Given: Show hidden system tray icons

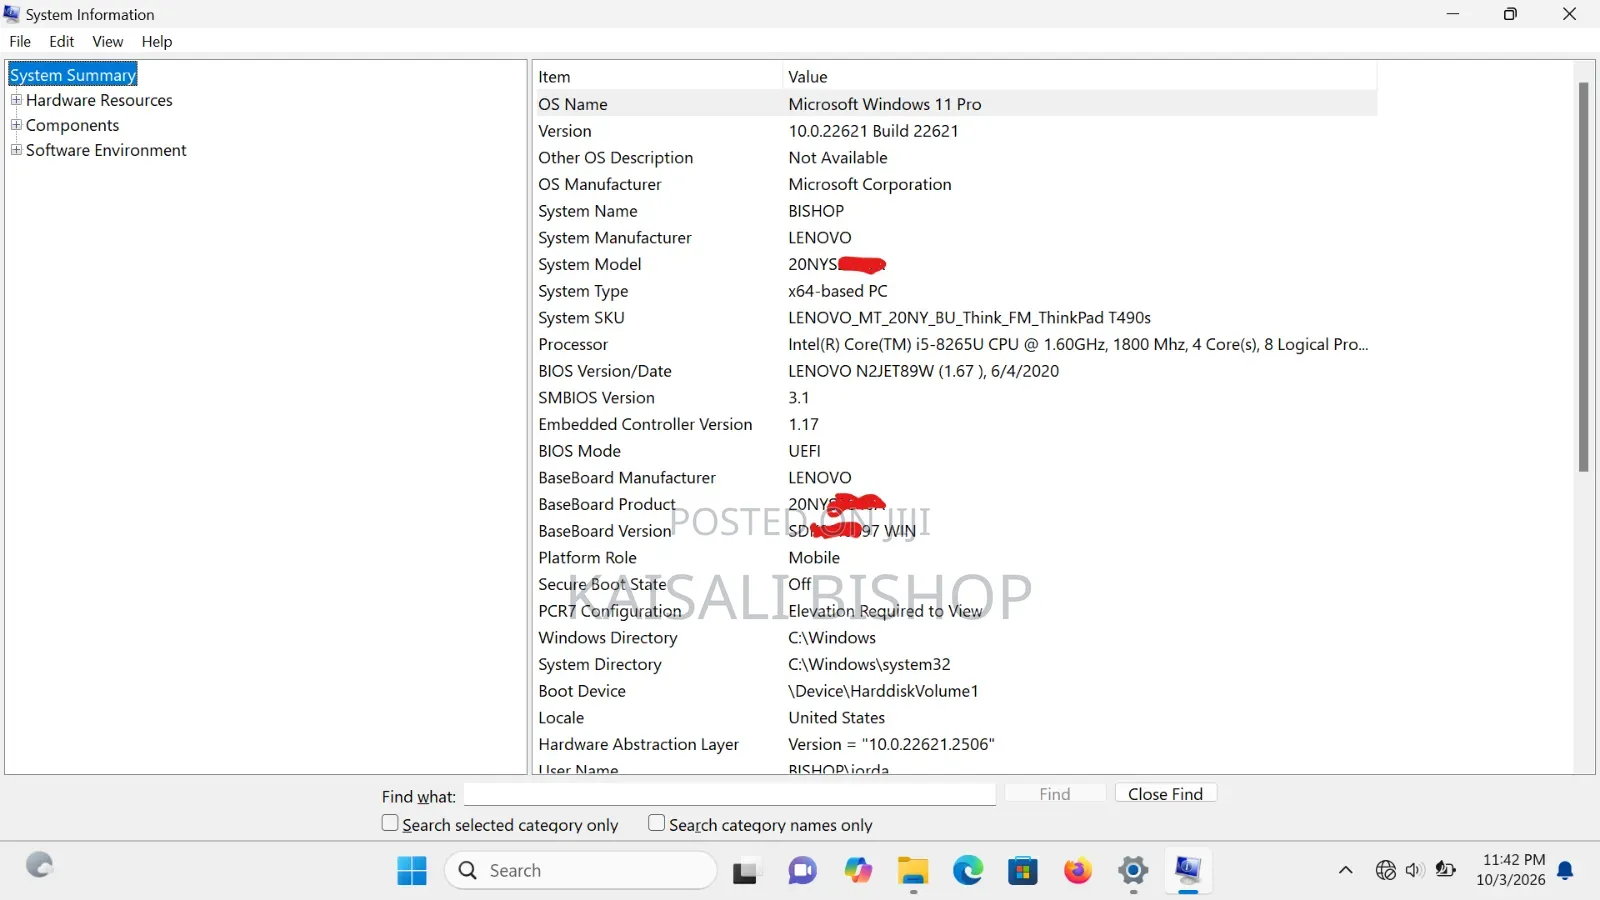Looking at the screenshot, I should [x=1346, y=870].
